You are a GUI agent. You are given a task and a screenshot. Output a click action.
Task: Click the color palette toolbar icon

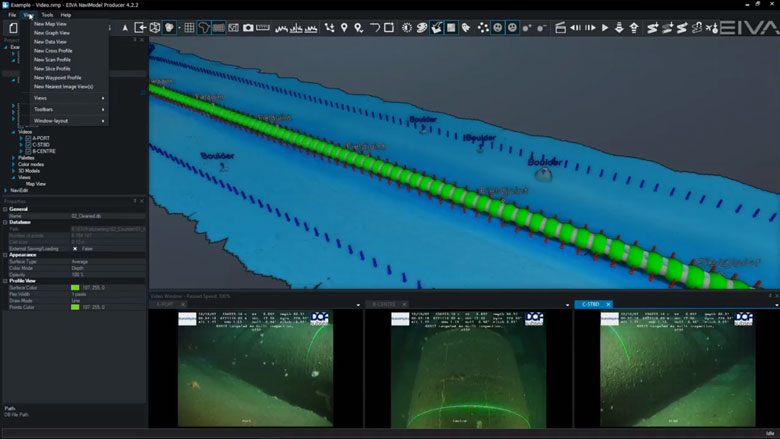[421, 28]
